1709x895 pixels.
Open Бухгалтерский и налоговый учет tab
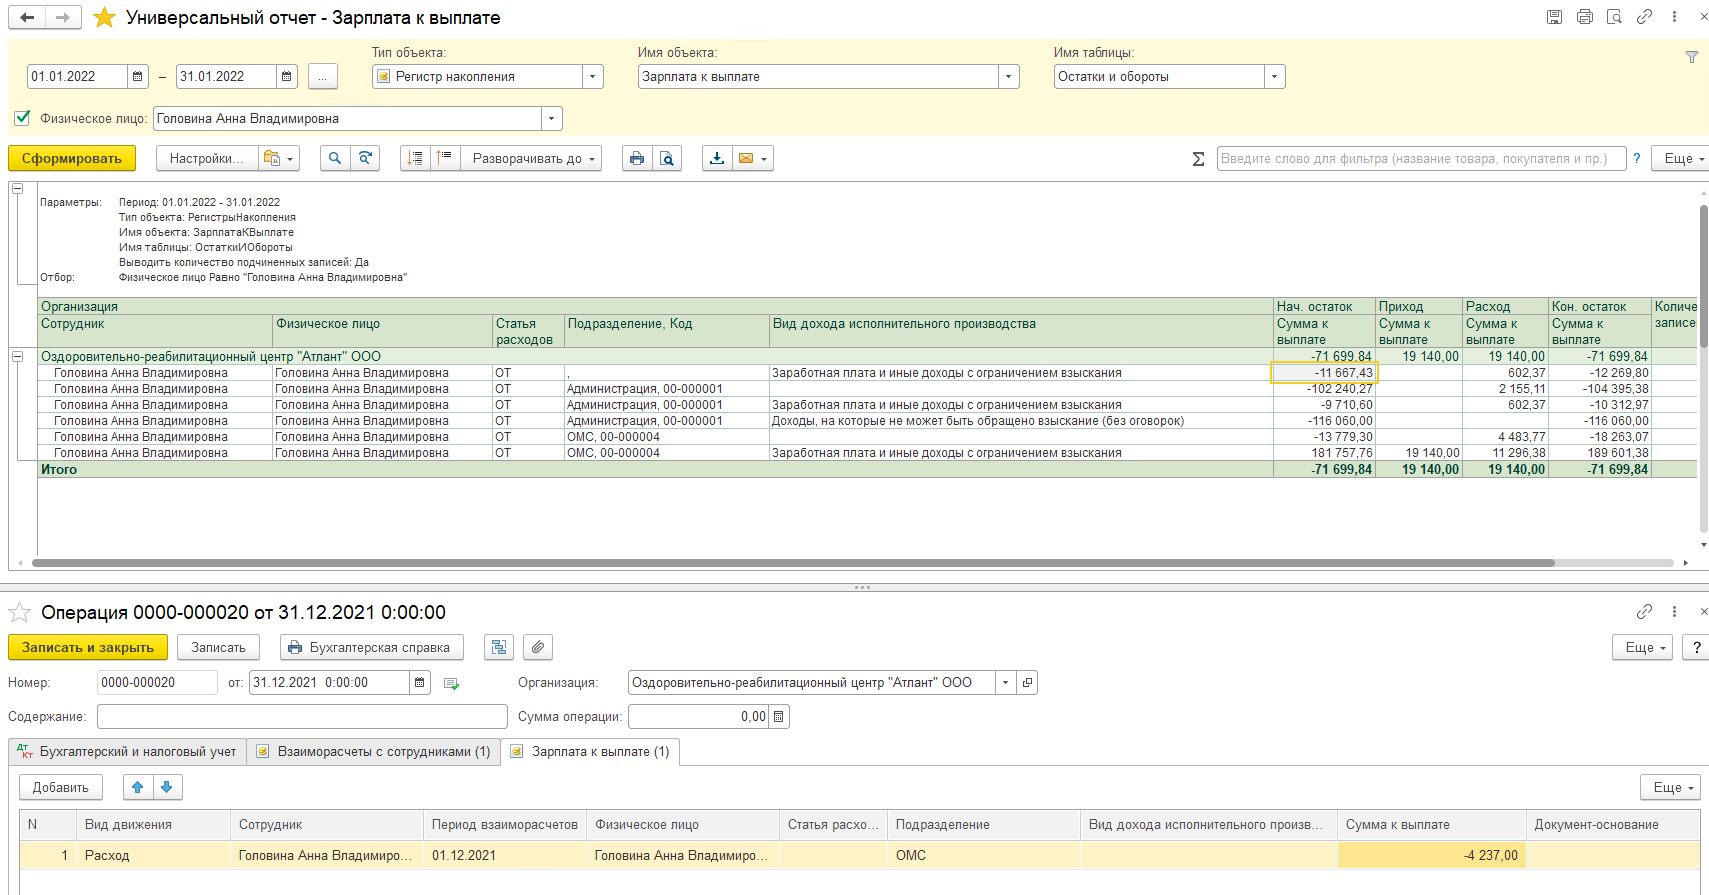point(127,751)
